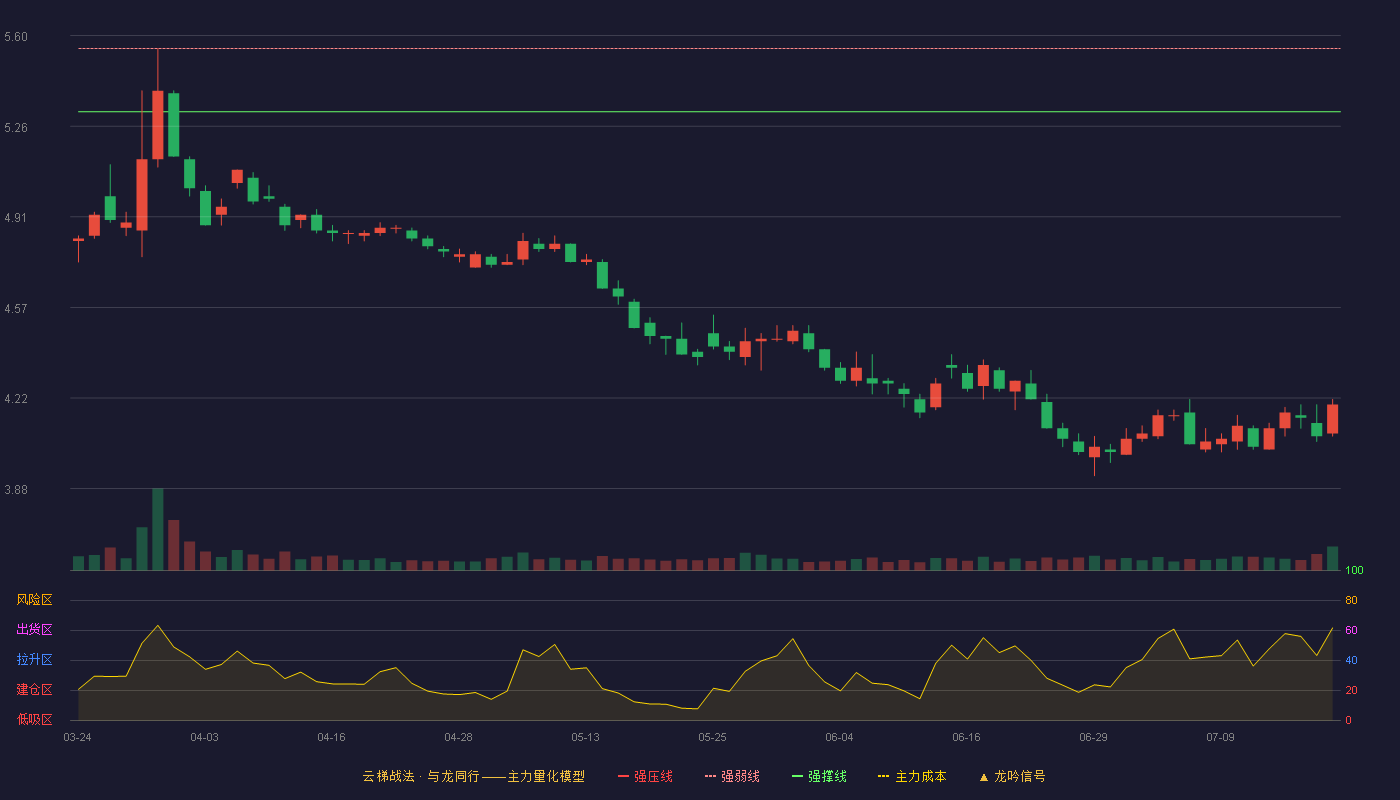
Task: Toggle the 主力成本 legend item
Action: pos(912,776)
